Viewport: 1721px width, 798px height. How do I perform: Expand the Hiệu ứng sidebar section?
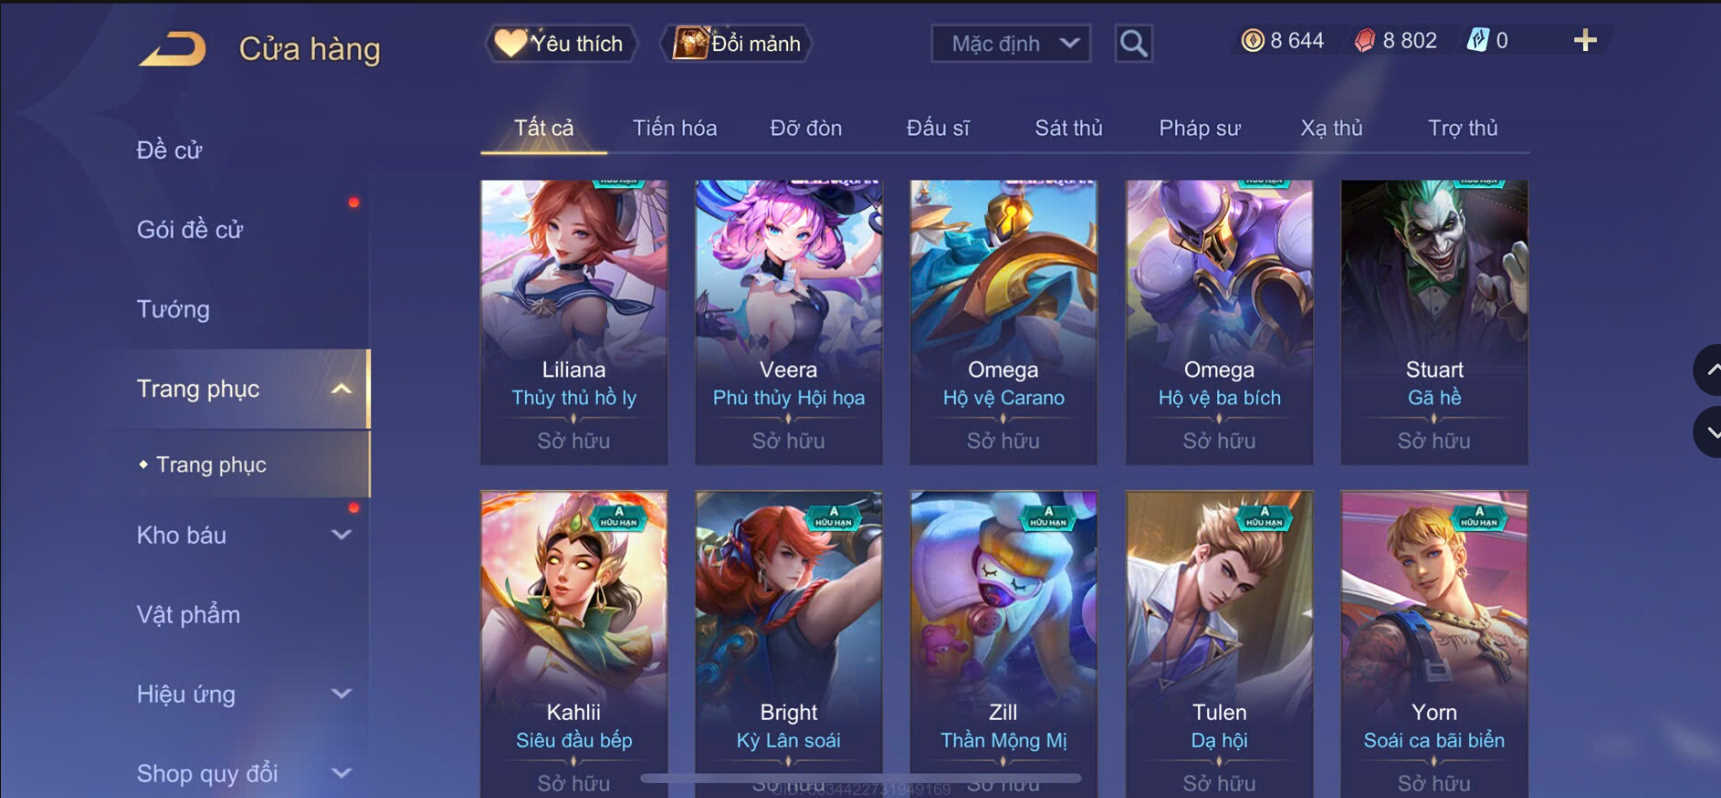341,694
